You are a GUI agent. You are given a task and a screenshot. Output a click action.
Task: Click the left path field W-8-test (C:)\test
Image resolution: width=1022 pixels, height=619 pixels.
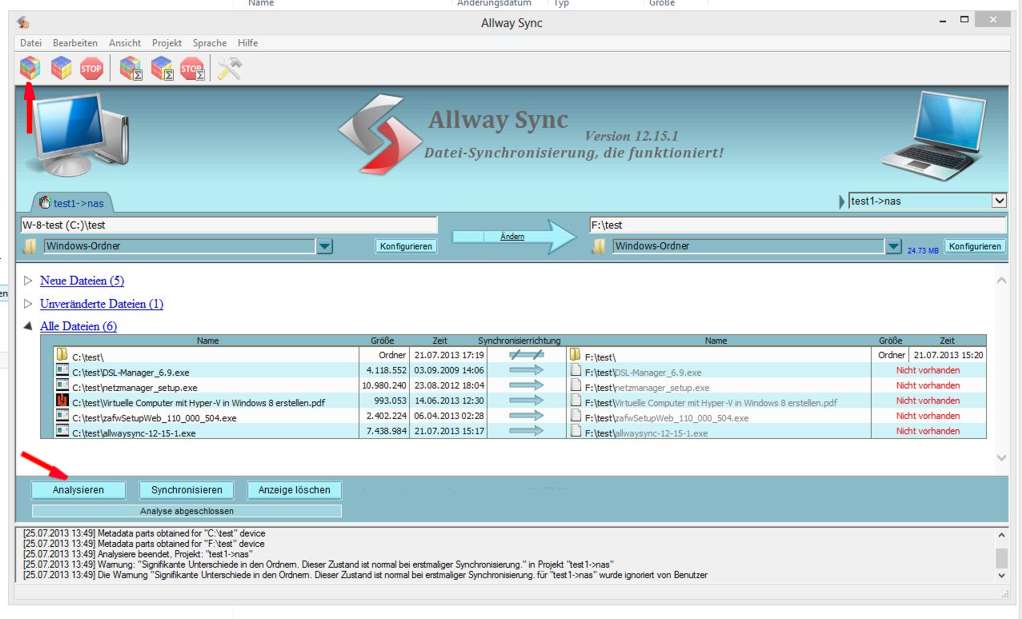(229, 225)
